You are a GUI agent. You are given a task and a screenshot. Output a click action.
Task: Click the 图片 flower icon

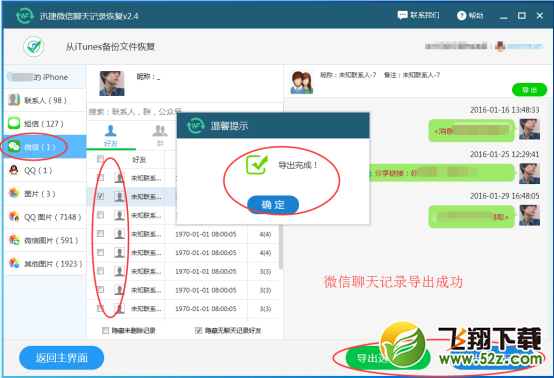click(x=14, y=193)
